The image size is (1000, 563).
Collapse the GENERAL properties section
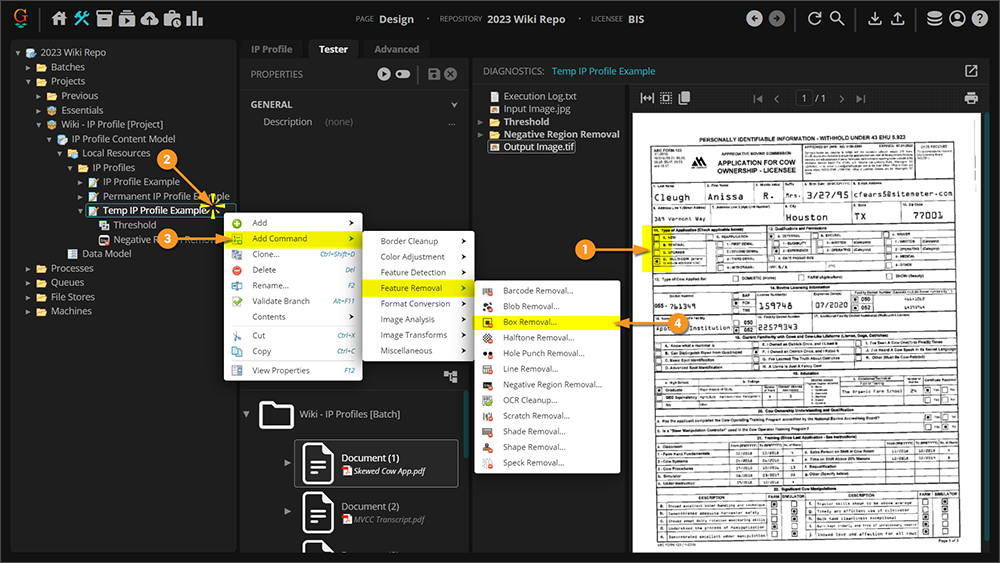point(454,105)
